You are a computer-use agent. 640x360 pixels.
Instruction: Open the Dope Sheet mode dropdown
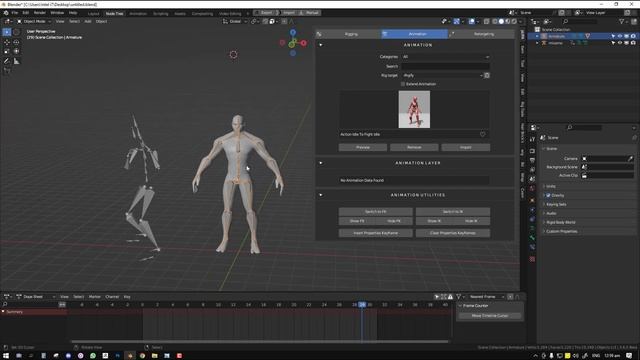tap(35, 297)
